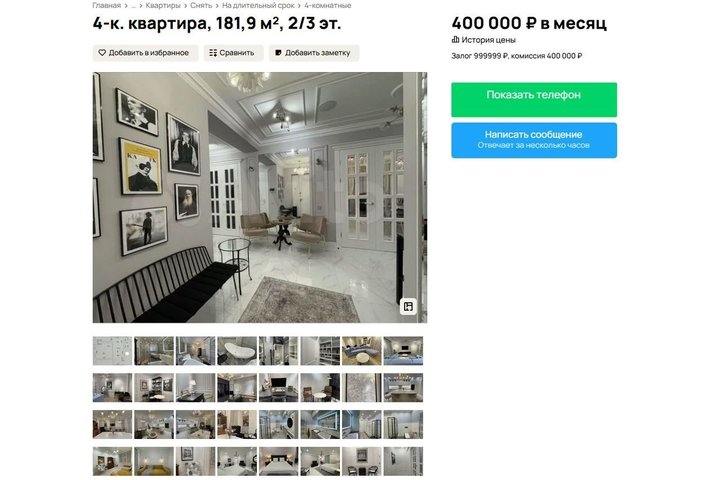The width and height of the screenshot is (720, 480).
Task: Select the last thumbnail in the bottom row
Action: (403, 461)
